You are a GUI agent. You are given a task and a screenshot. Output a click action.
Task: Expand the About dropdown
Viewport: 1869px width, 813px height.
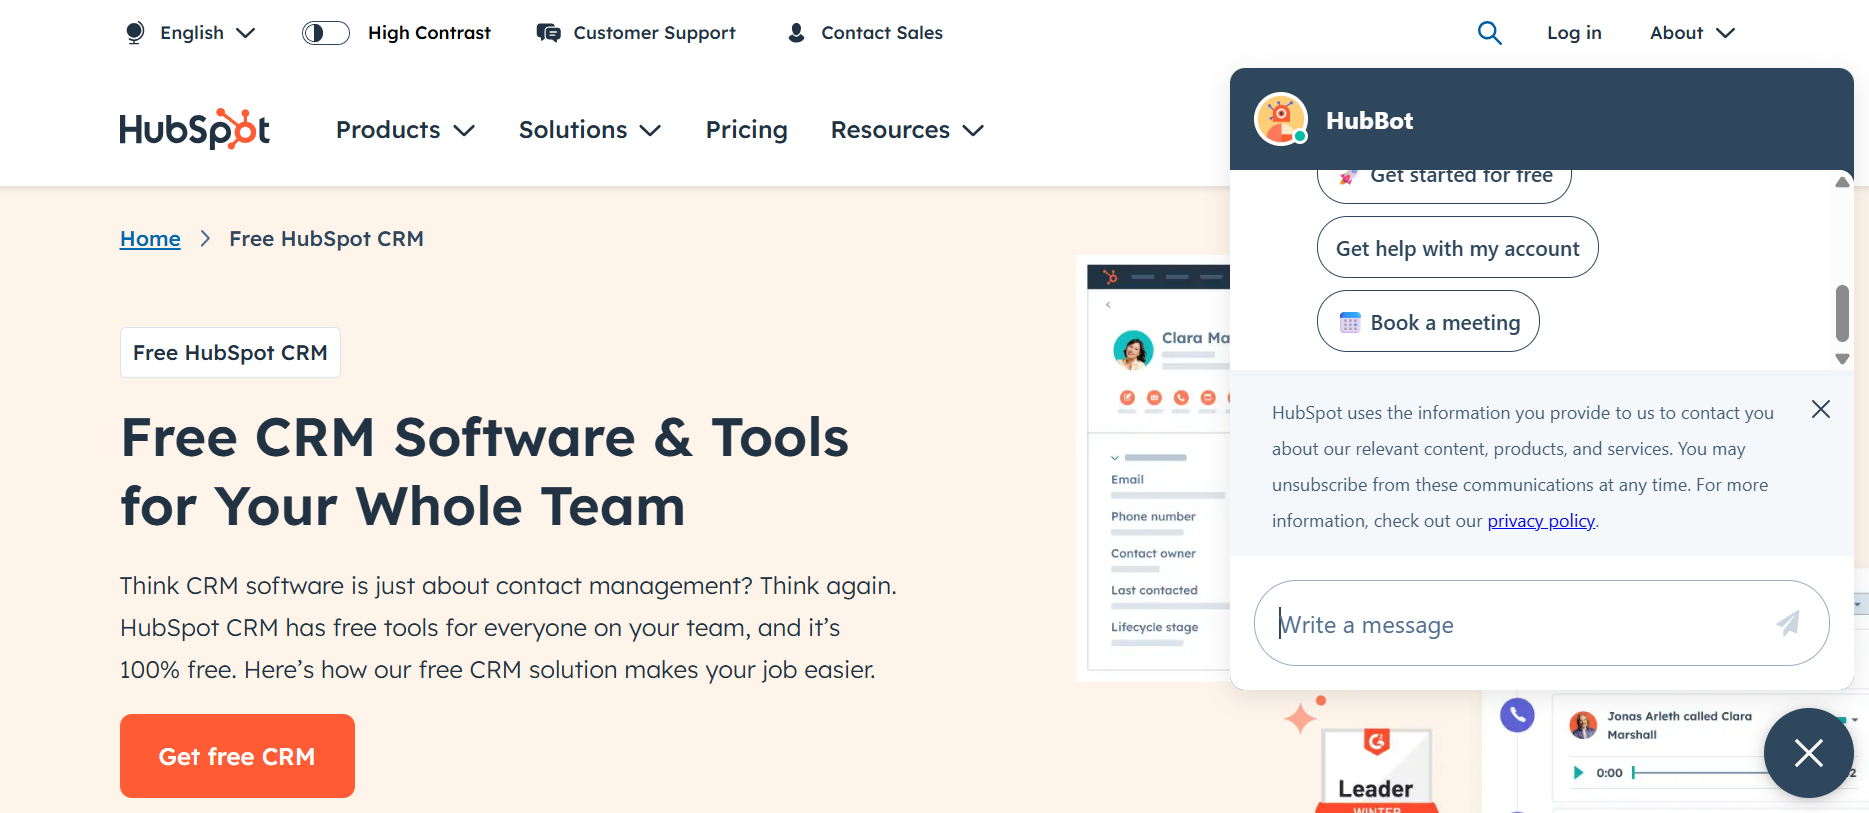pyautogui.click(x=1692, y=33)
